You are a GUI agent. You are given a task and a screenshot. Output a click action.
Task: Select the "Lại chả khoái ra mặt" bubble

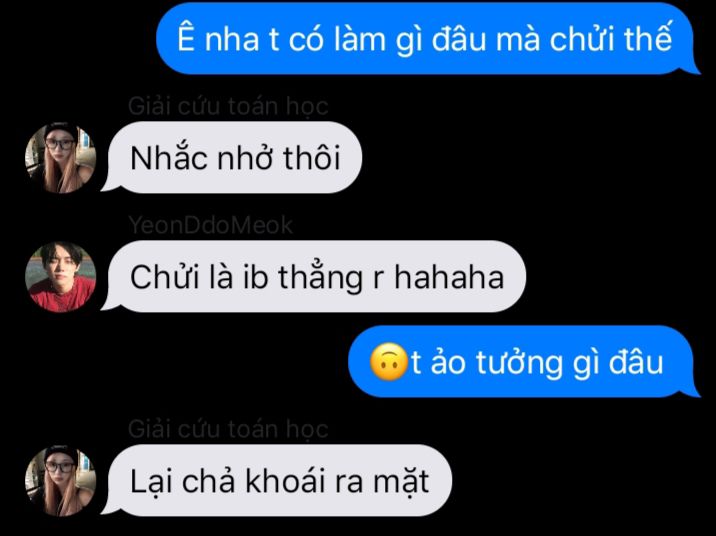277,480
